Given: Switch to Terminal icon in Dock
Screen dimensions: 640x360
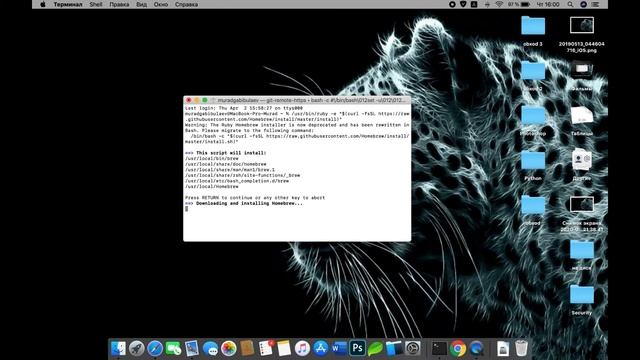Looking at the screenshot, I should coord(439,349).
